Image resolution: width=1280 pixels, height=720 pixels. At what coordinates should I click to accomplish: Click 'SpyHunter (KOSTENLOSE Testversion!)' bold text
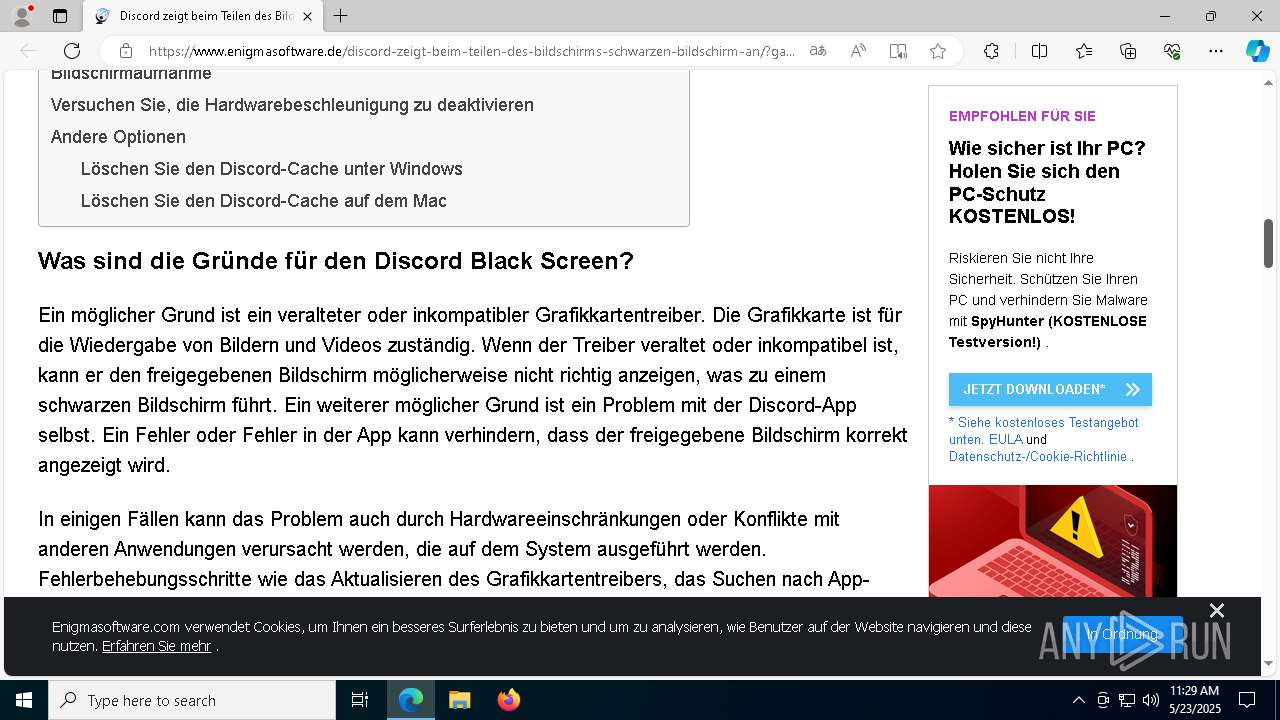coord(1048,331)
